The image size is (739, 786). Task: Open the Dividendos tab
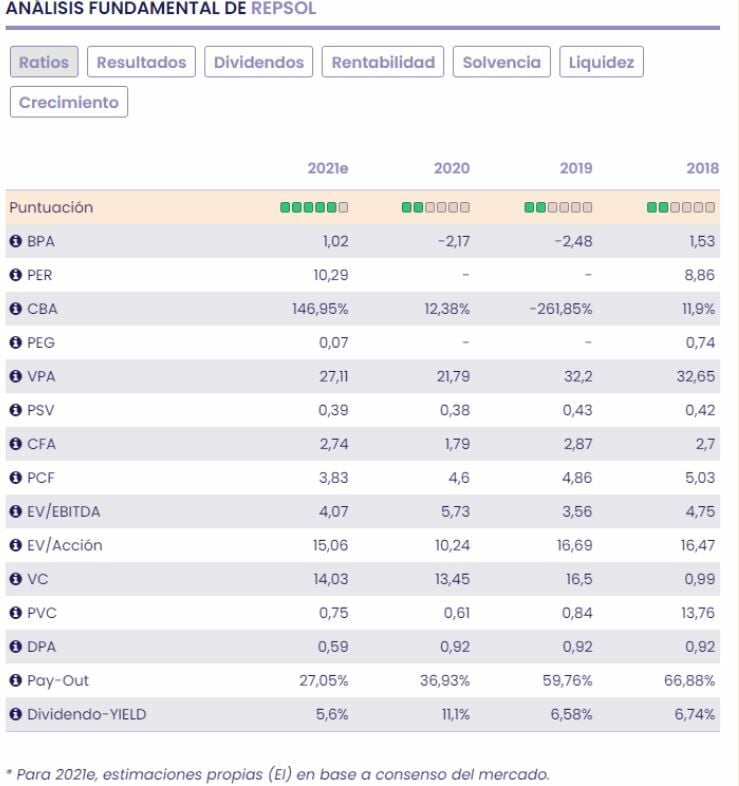(259, 62)
